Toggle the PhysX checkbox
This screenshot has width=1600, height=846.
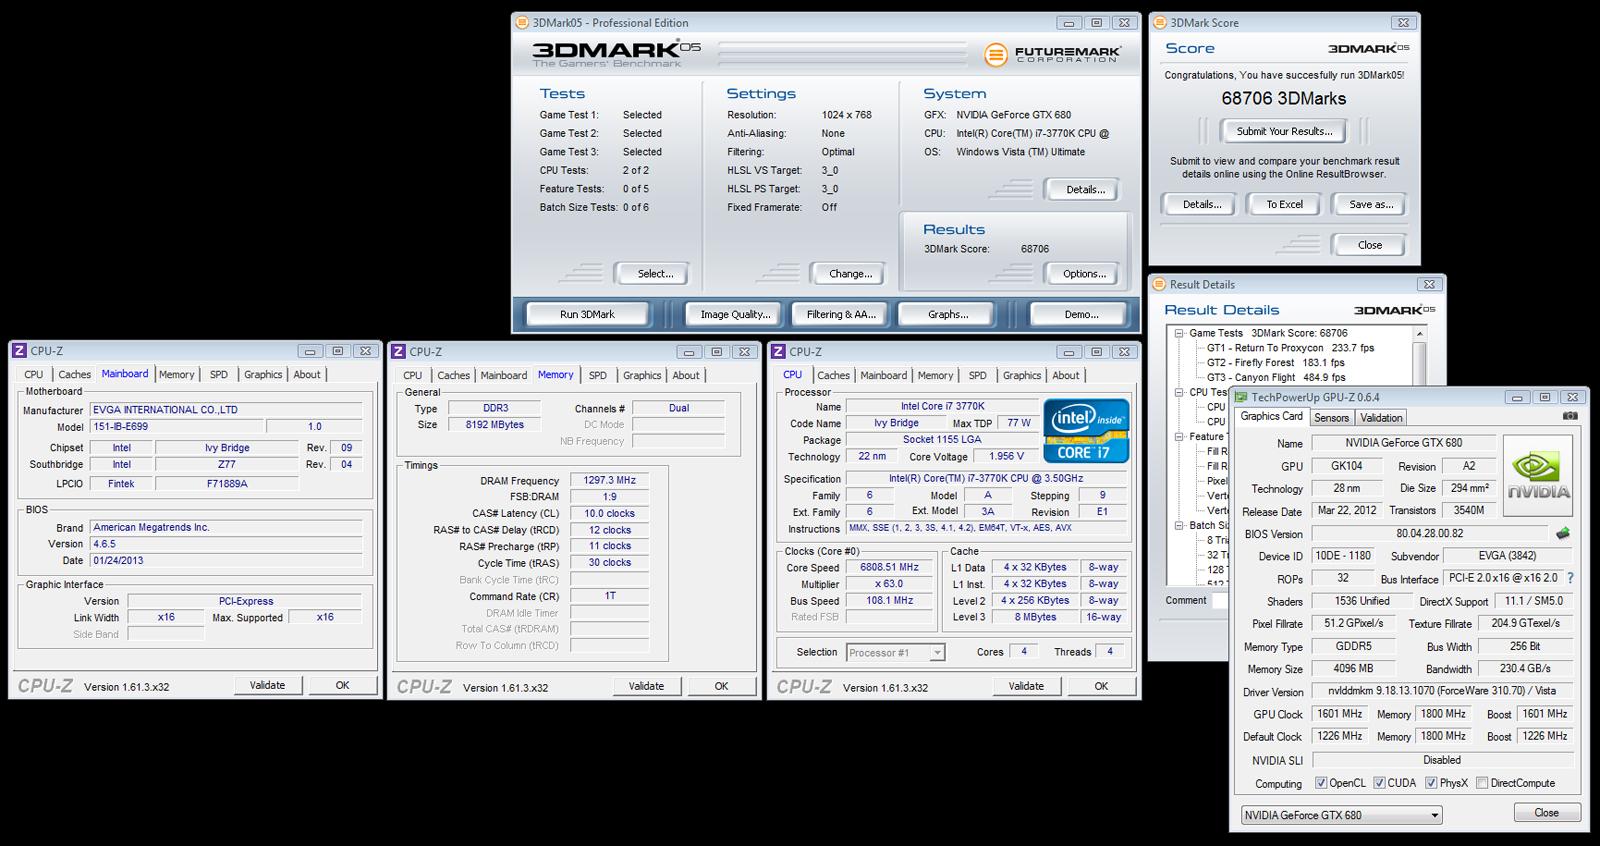tap(1431, 783)
